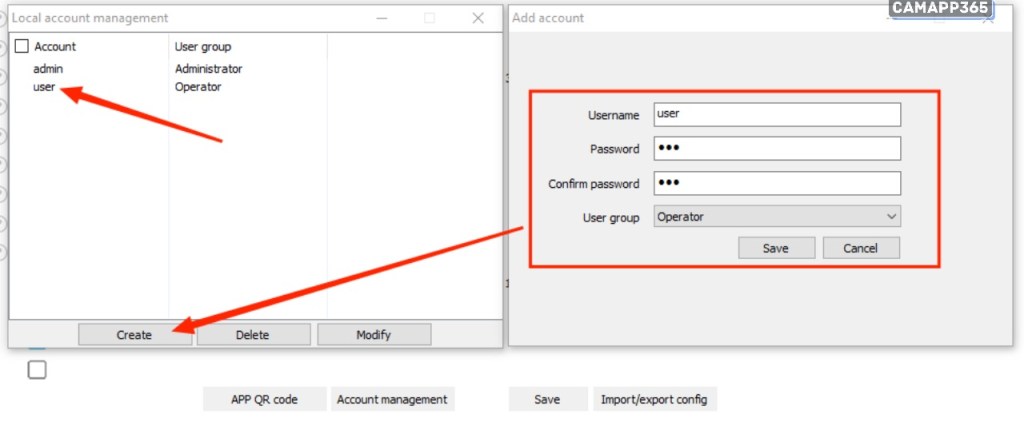
Task: Close the Local account management window
Action: [x=478, y=18]
